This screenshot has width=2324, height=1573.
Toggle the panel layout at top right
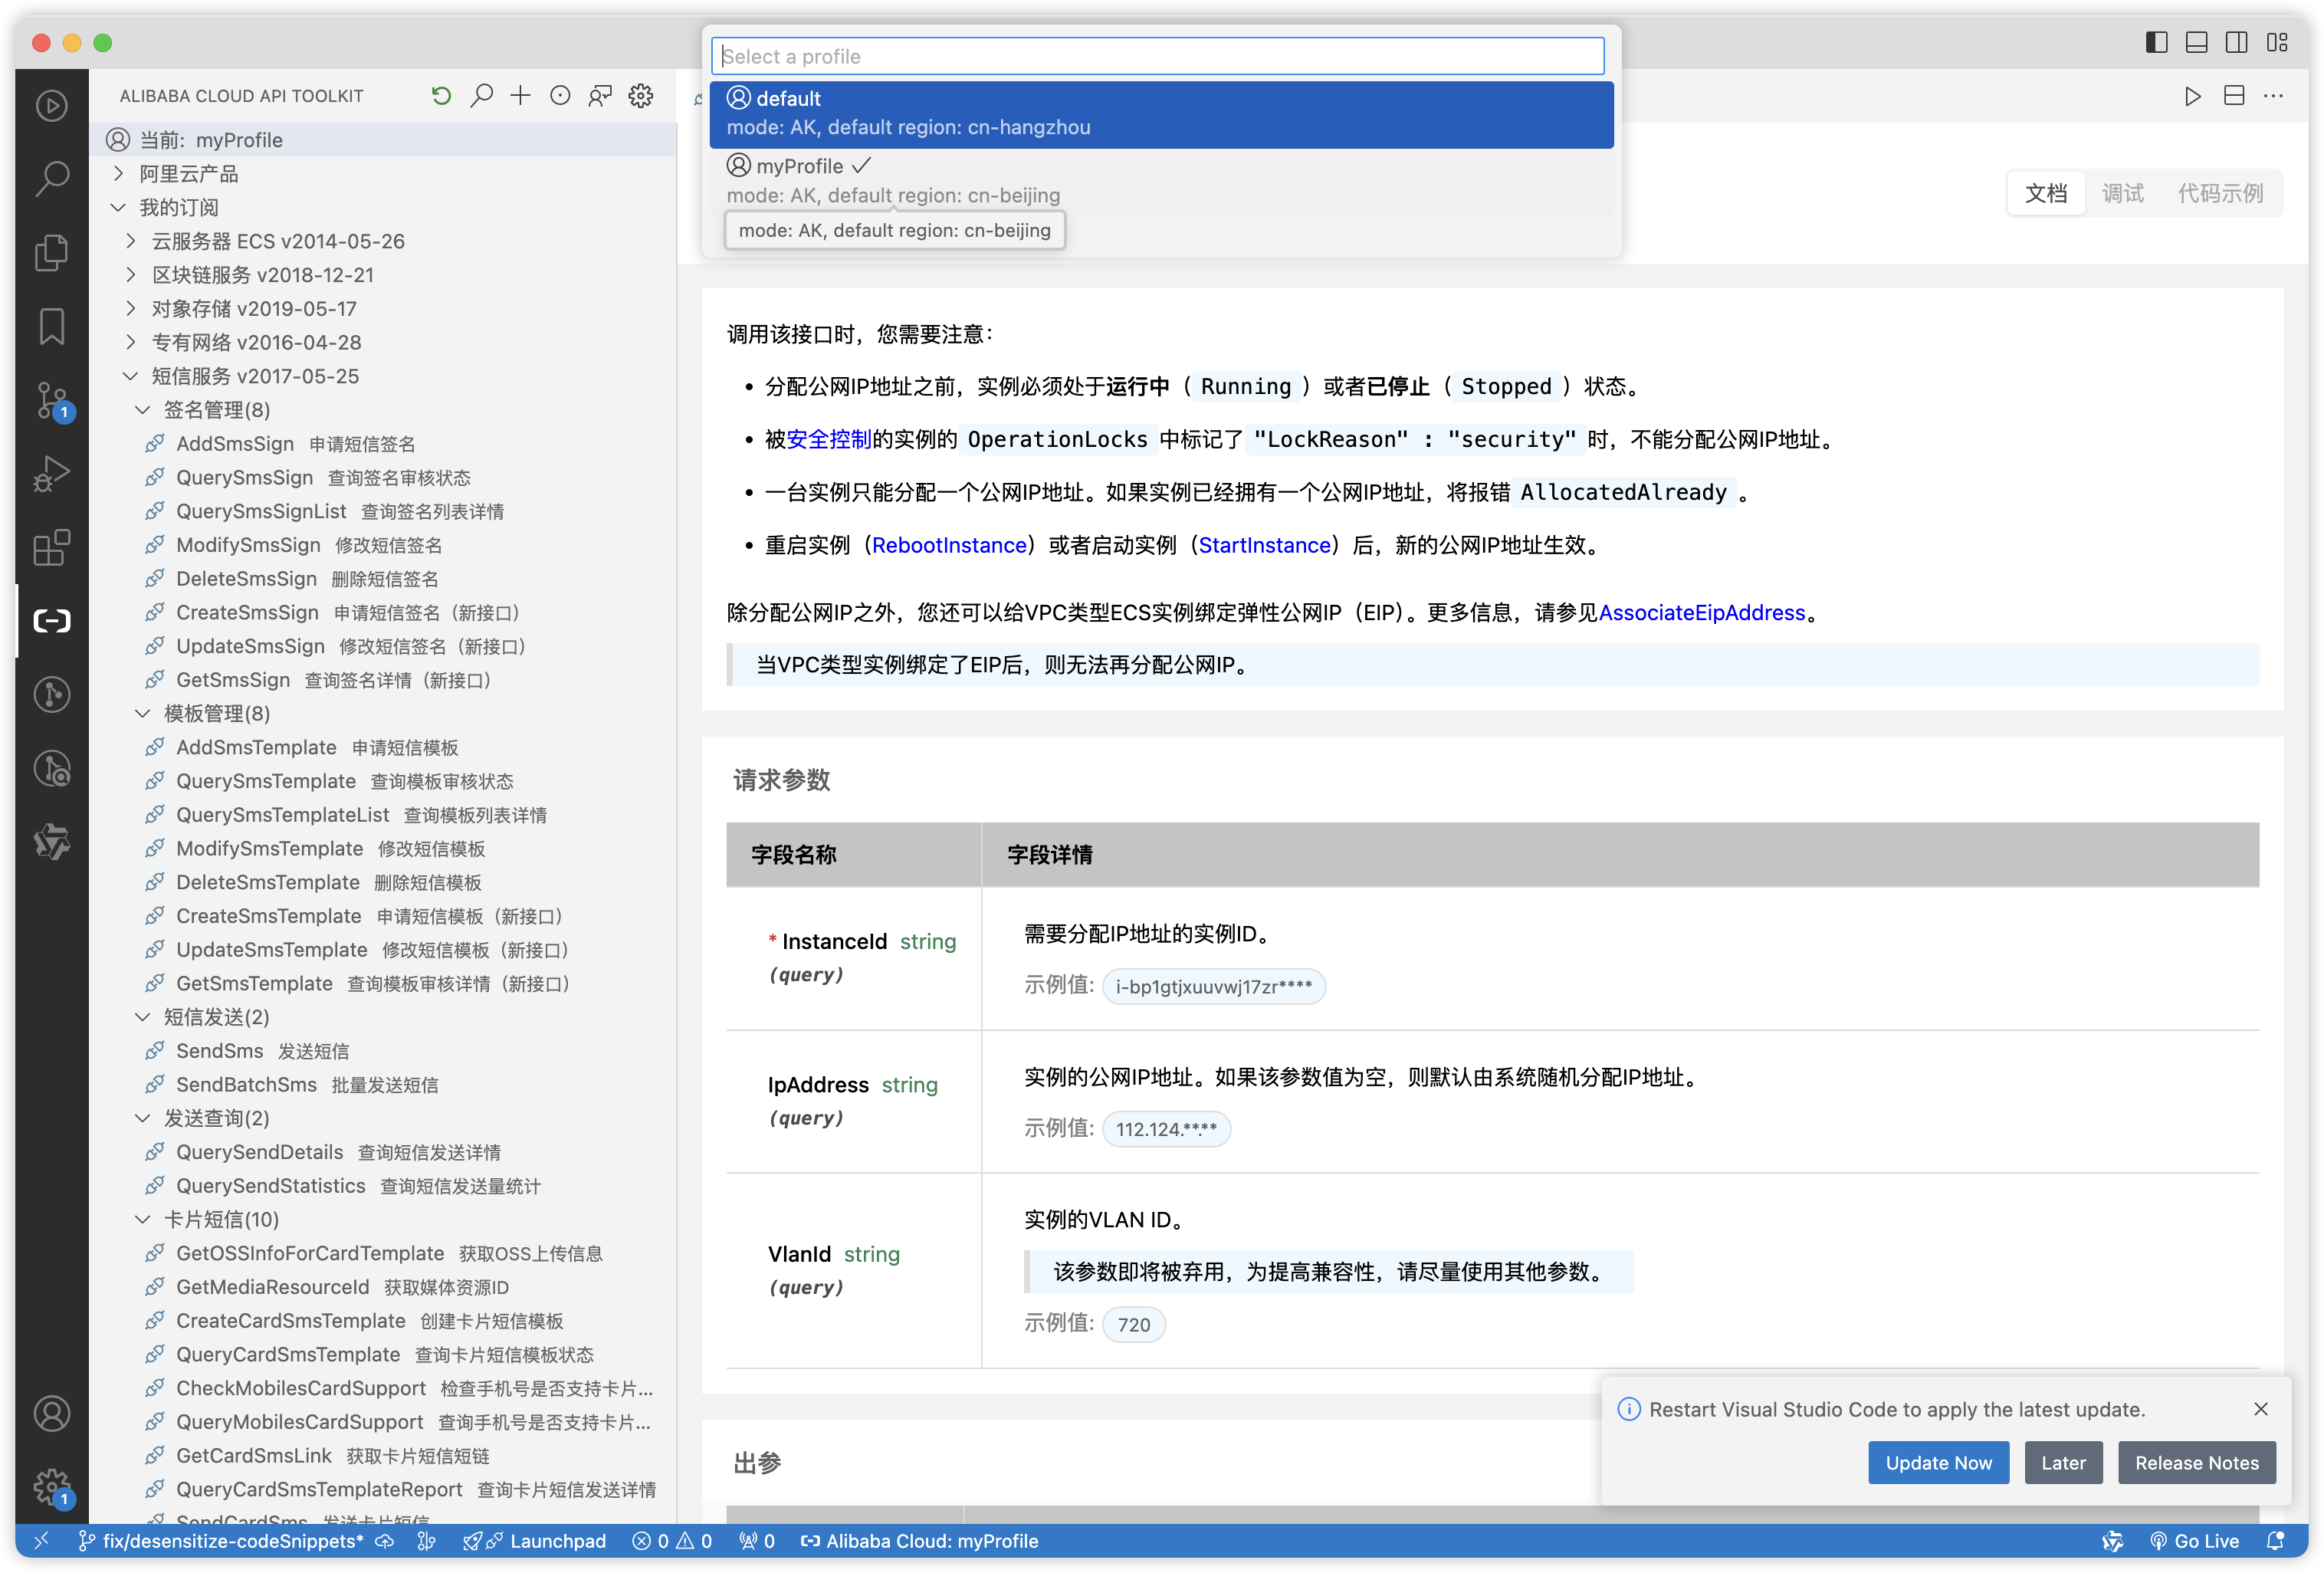click(x=2196, y=42)
